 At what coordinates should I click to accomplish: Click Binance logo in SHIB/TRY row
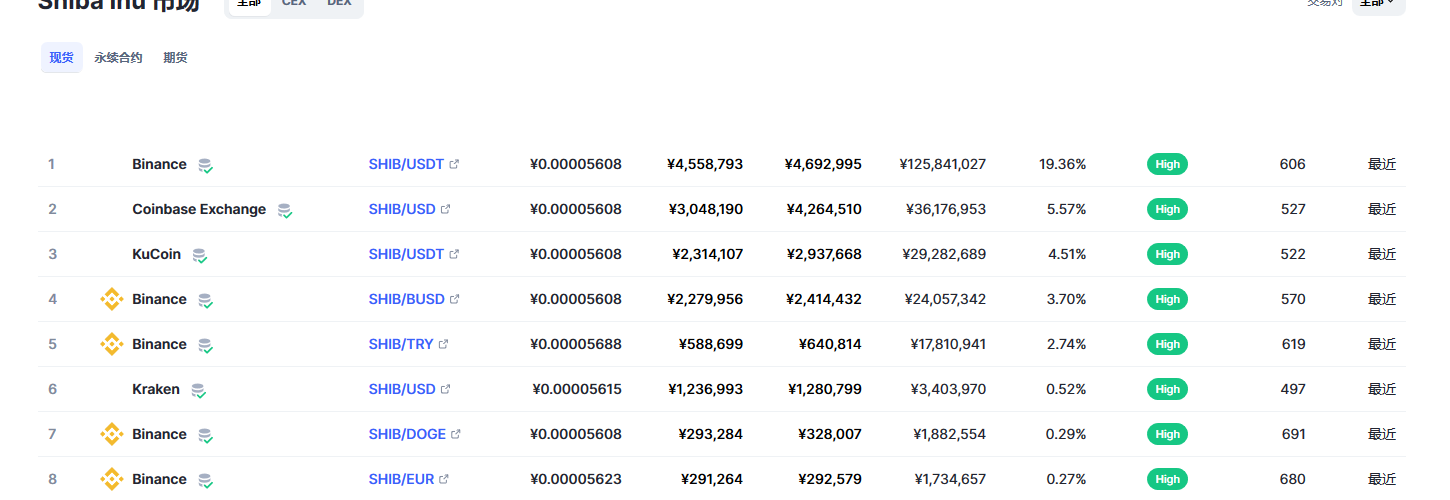pyautogui.click(x=111, y=344)
